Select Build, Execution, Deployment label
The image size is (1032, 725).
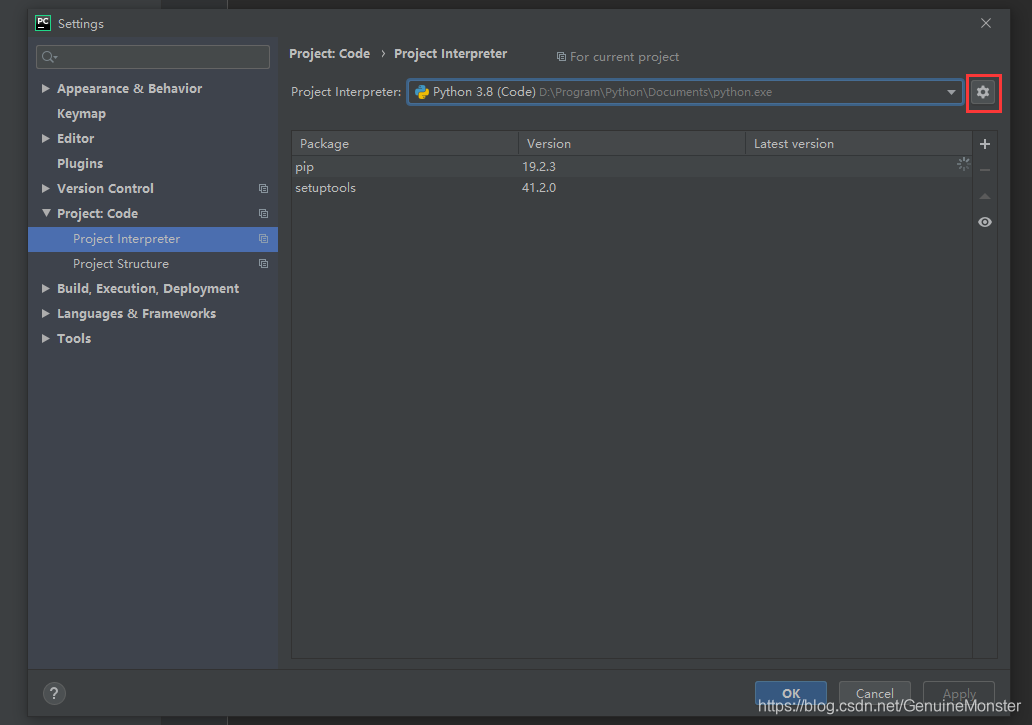(147, 289)
